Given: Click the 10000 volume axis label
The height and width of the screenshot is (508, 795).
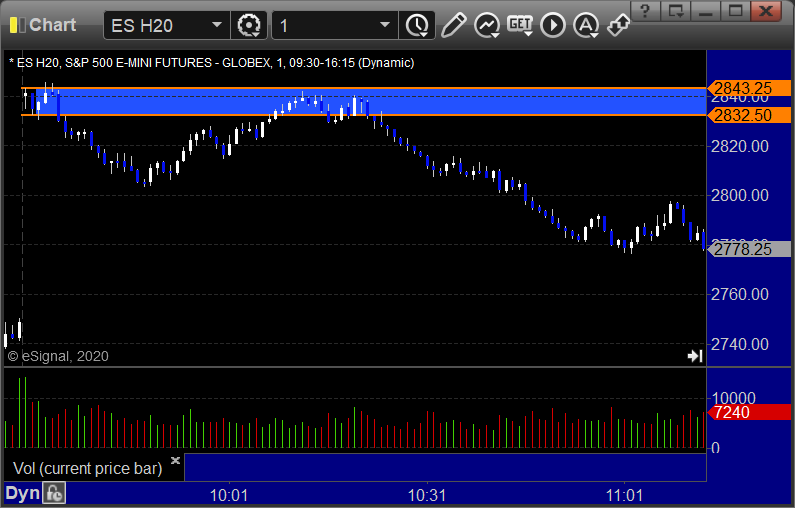Looking at the screenshot, I should point(734,397).
